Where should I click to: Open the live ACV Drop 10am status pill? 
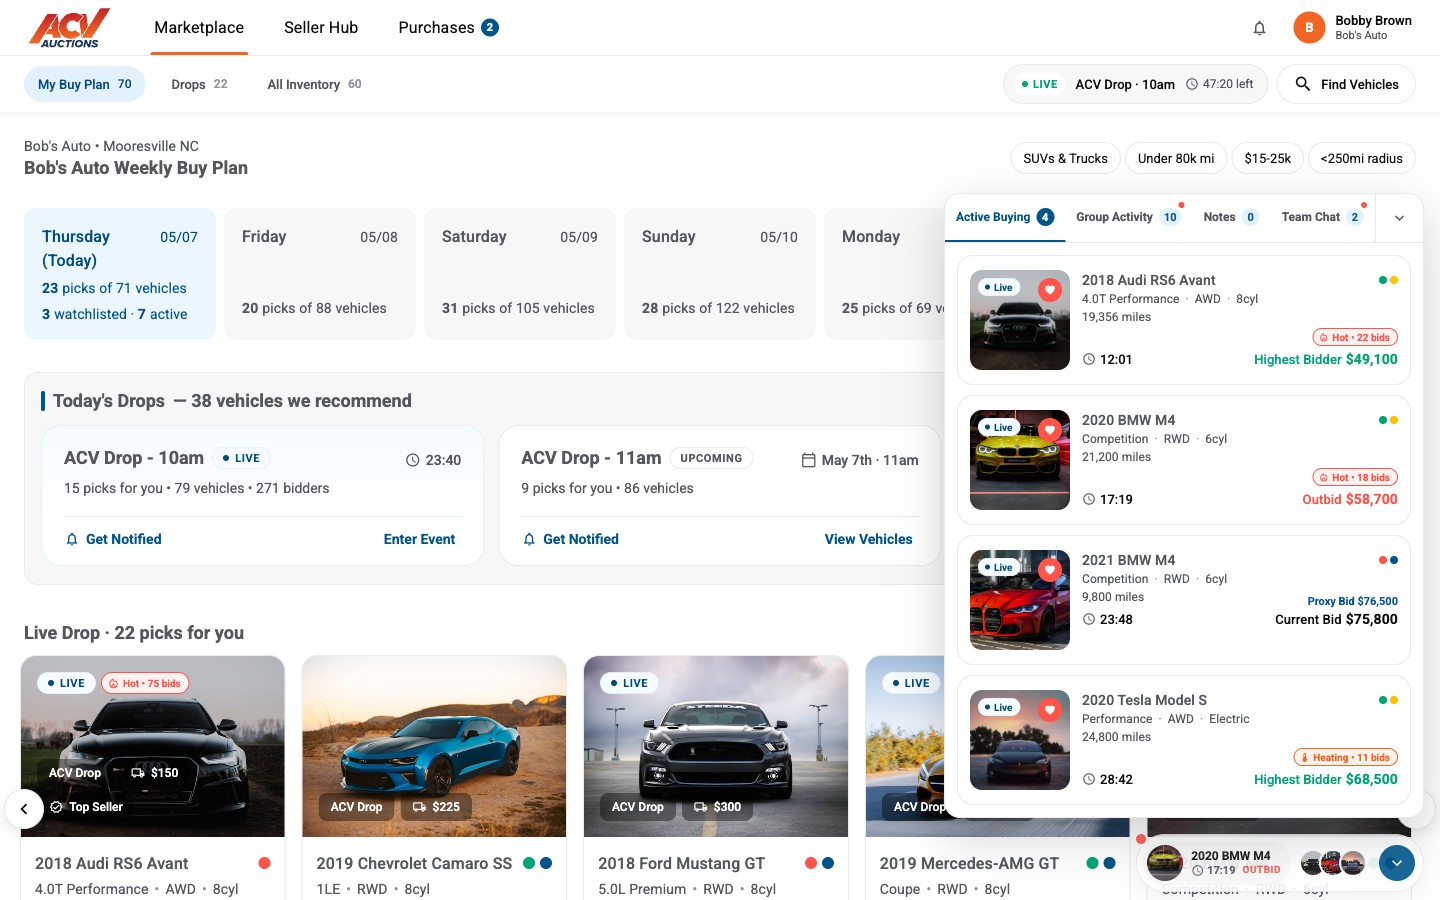1135,84
